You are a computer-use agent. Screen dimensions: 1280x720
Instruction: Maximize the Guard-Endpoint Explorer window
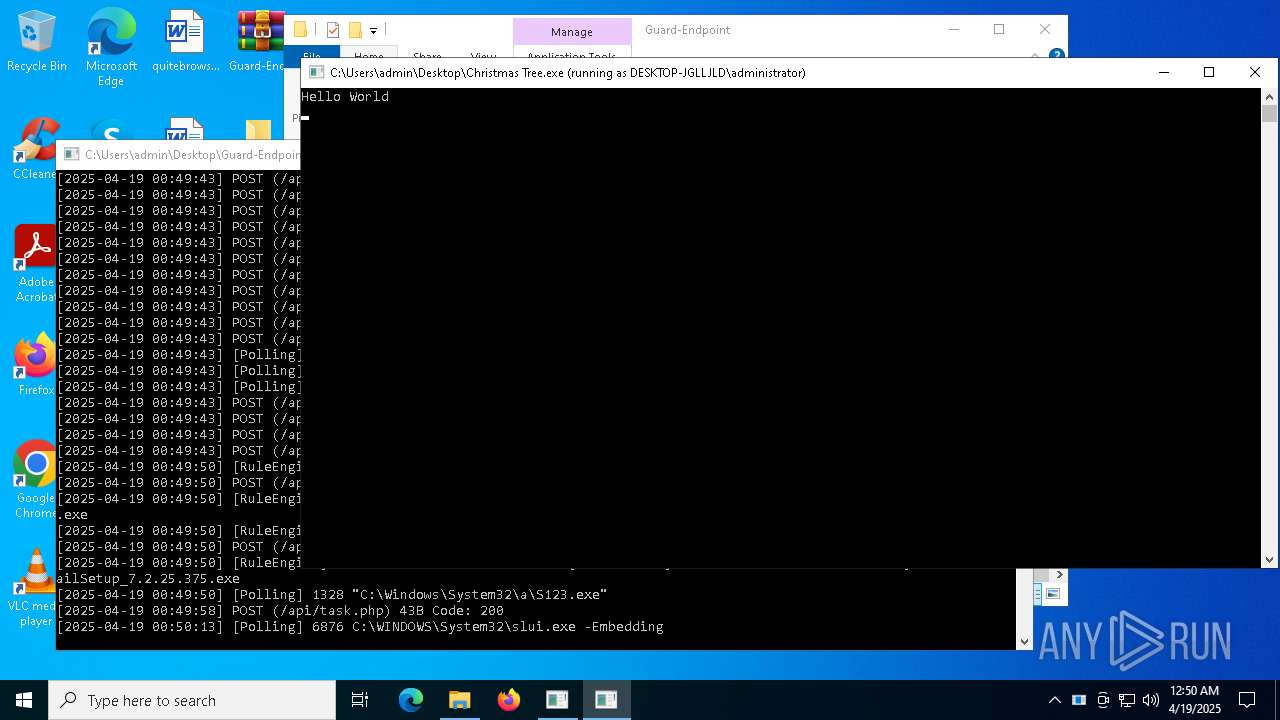pos(999,29)
